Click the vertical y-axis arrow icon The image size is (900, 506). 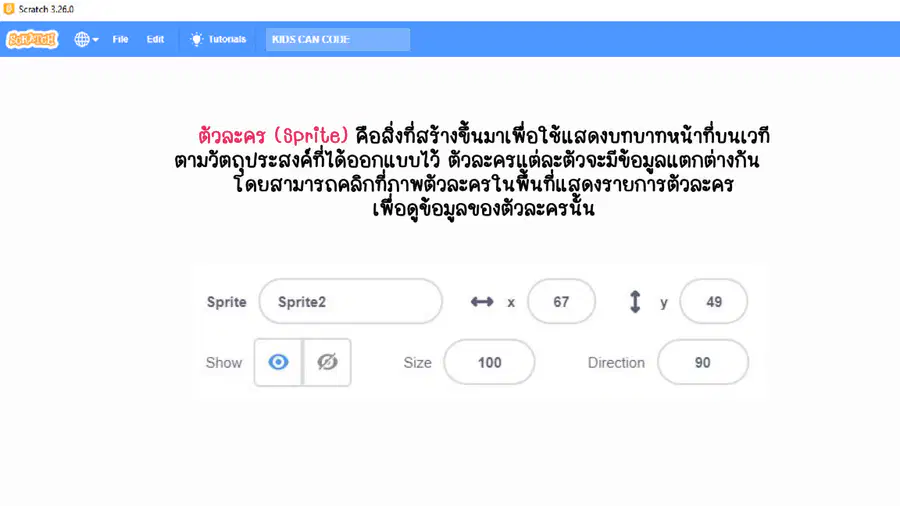635,302
